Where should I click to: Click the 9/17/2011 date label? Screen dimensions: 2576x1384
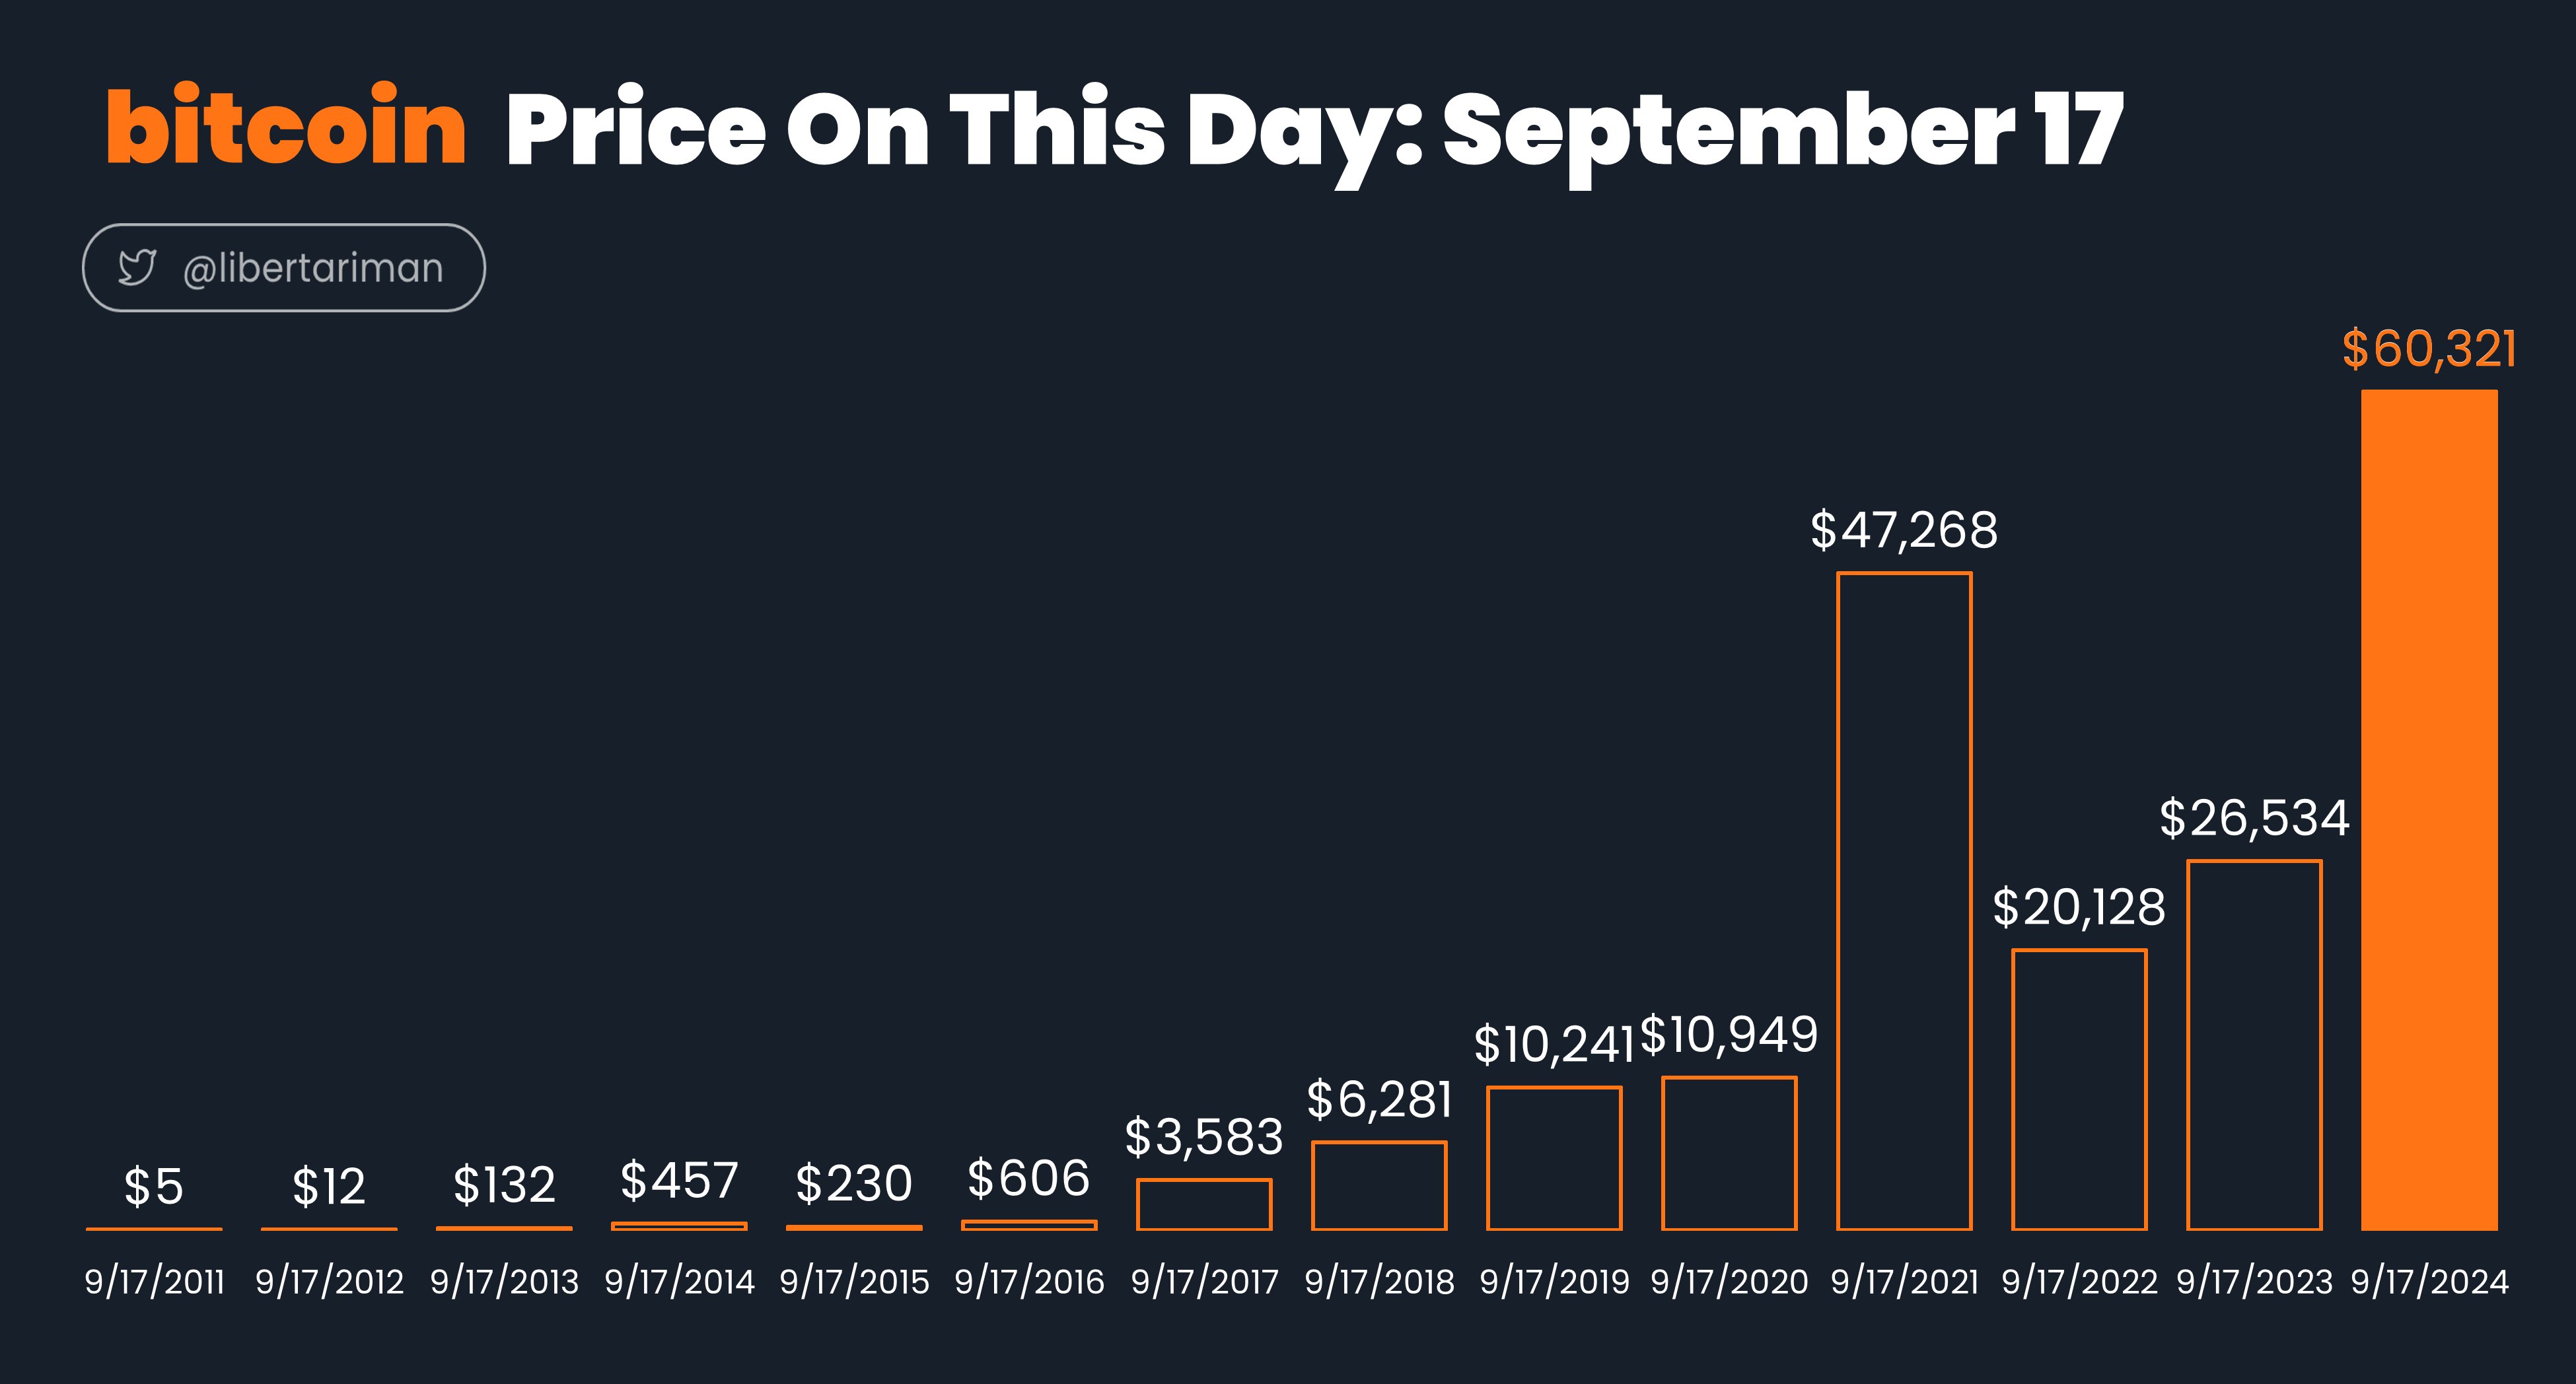point(155,1281)
